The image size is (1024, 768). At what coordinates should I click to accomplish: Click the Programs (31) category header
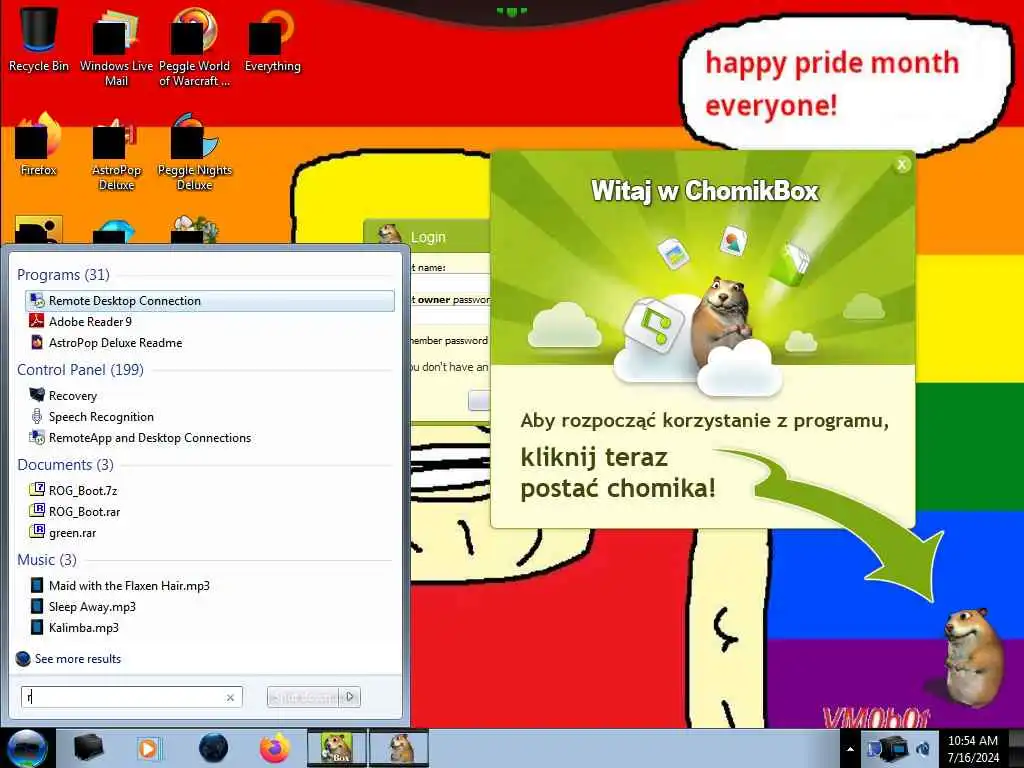(63, 274)
